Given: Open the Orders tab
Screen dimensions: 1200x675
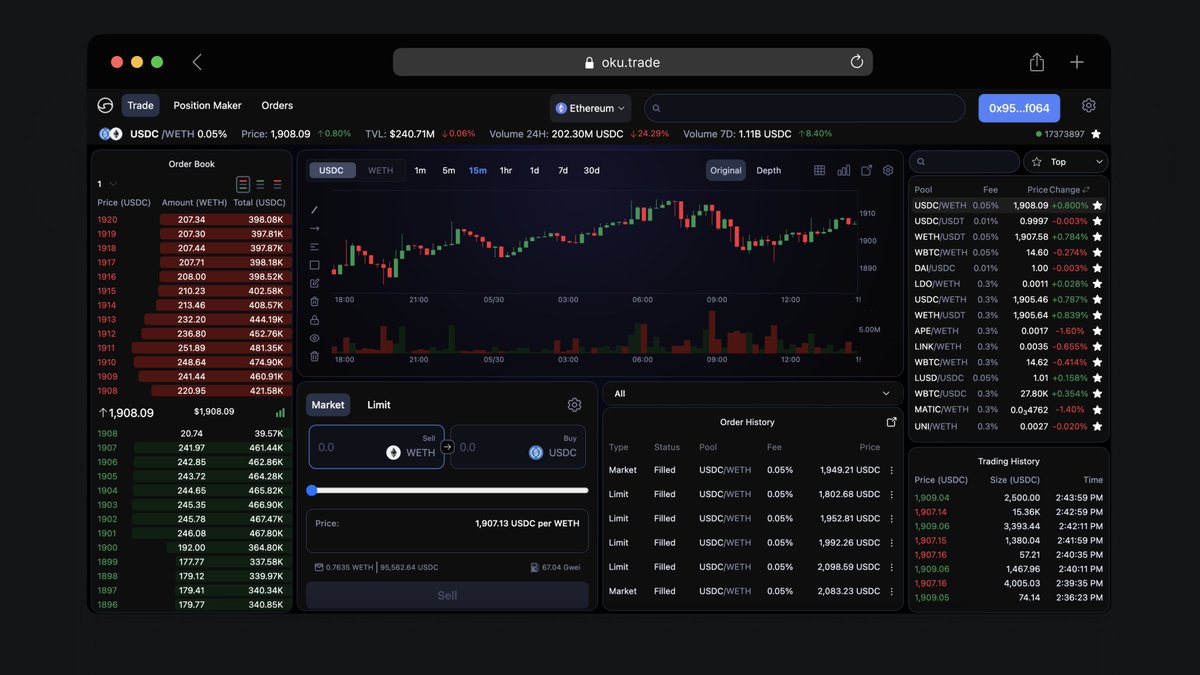Looking at the screenshot, I should tap(277, 105).
